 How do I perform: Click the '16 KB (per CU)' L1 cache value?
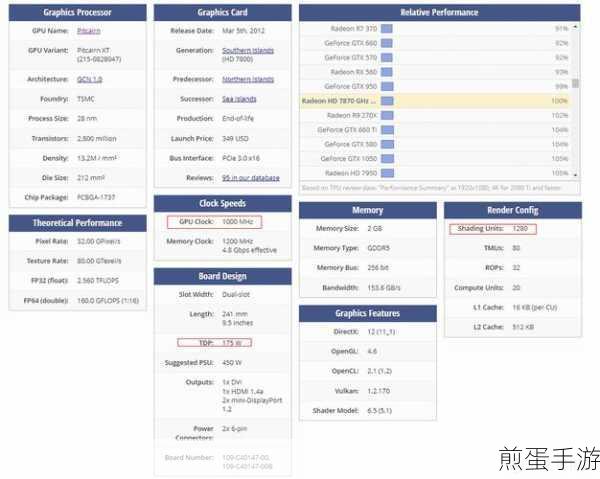(x=535, y=308)
